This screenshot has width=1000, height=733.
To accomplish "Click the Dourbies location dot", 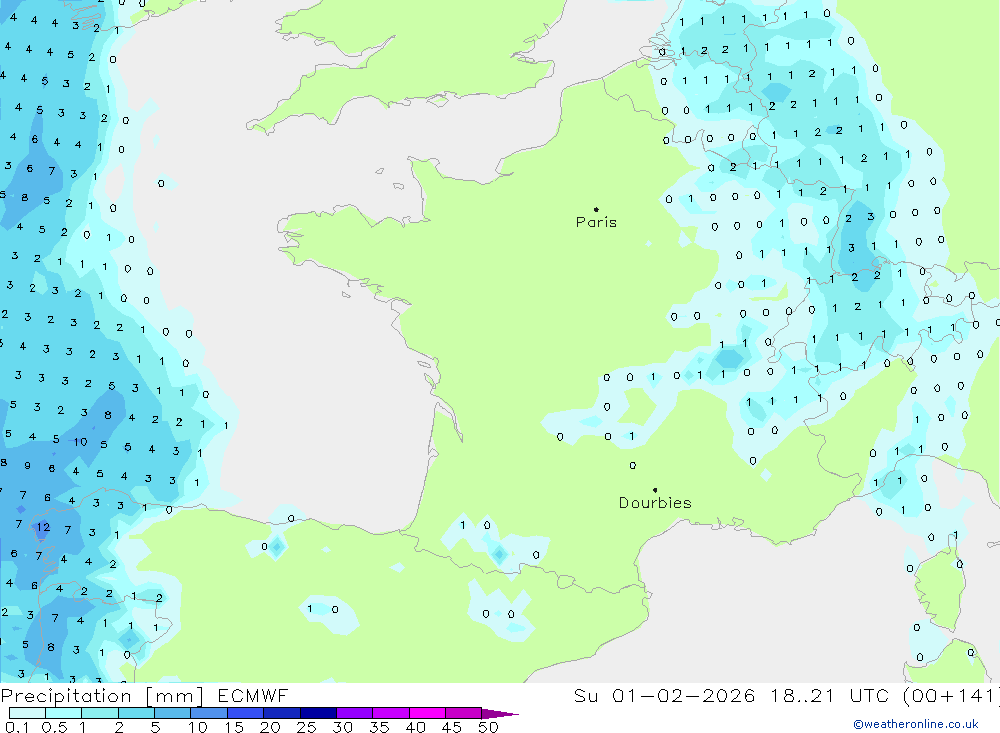I will tap(655, 490).
